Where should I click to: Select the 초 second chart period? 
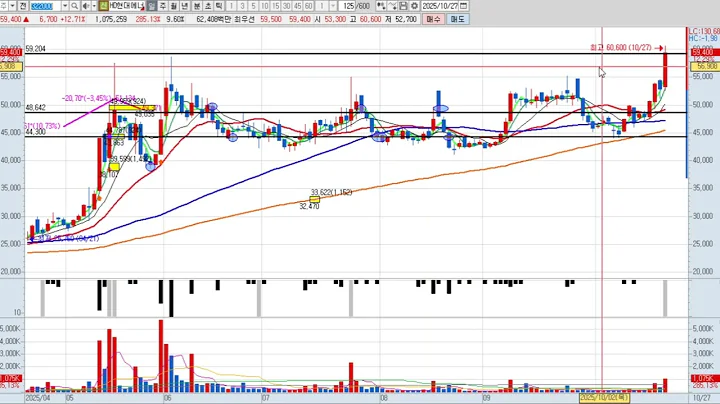[208, 6]
